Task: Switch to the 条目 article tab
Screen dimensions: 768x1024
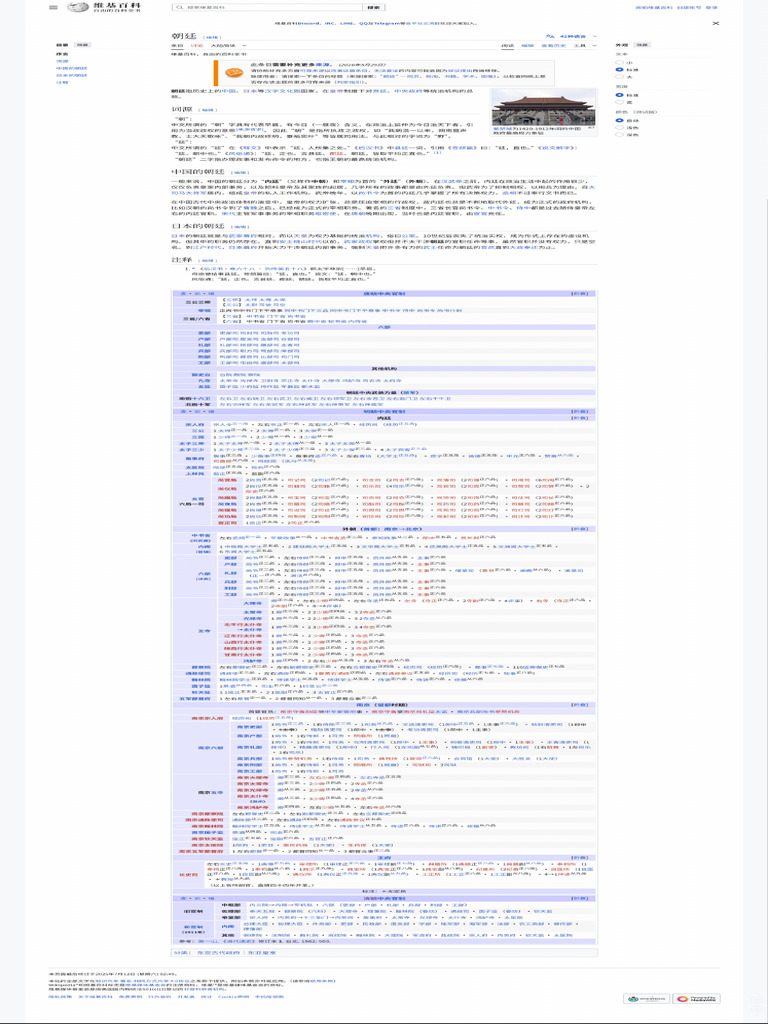Action: (177, 46)
